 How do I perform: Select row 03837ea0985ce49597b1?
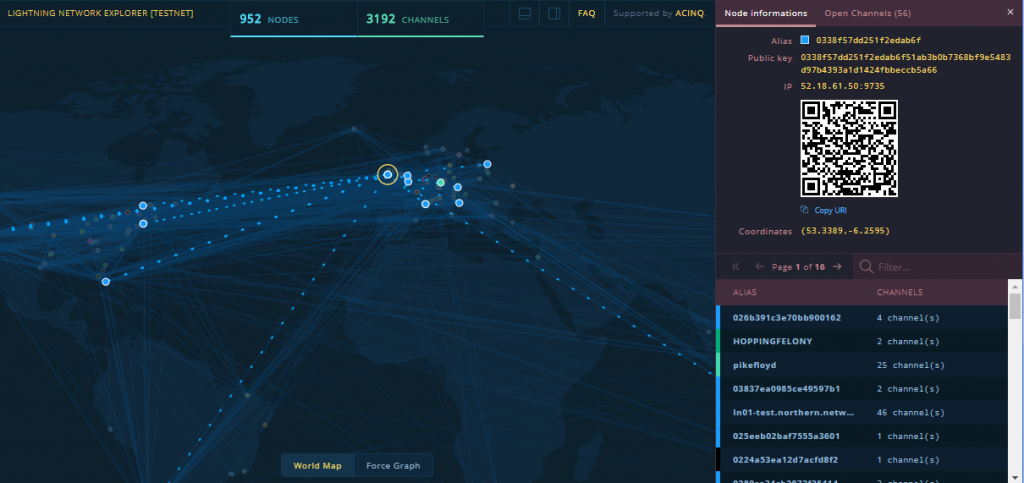[x=862, y=388]
